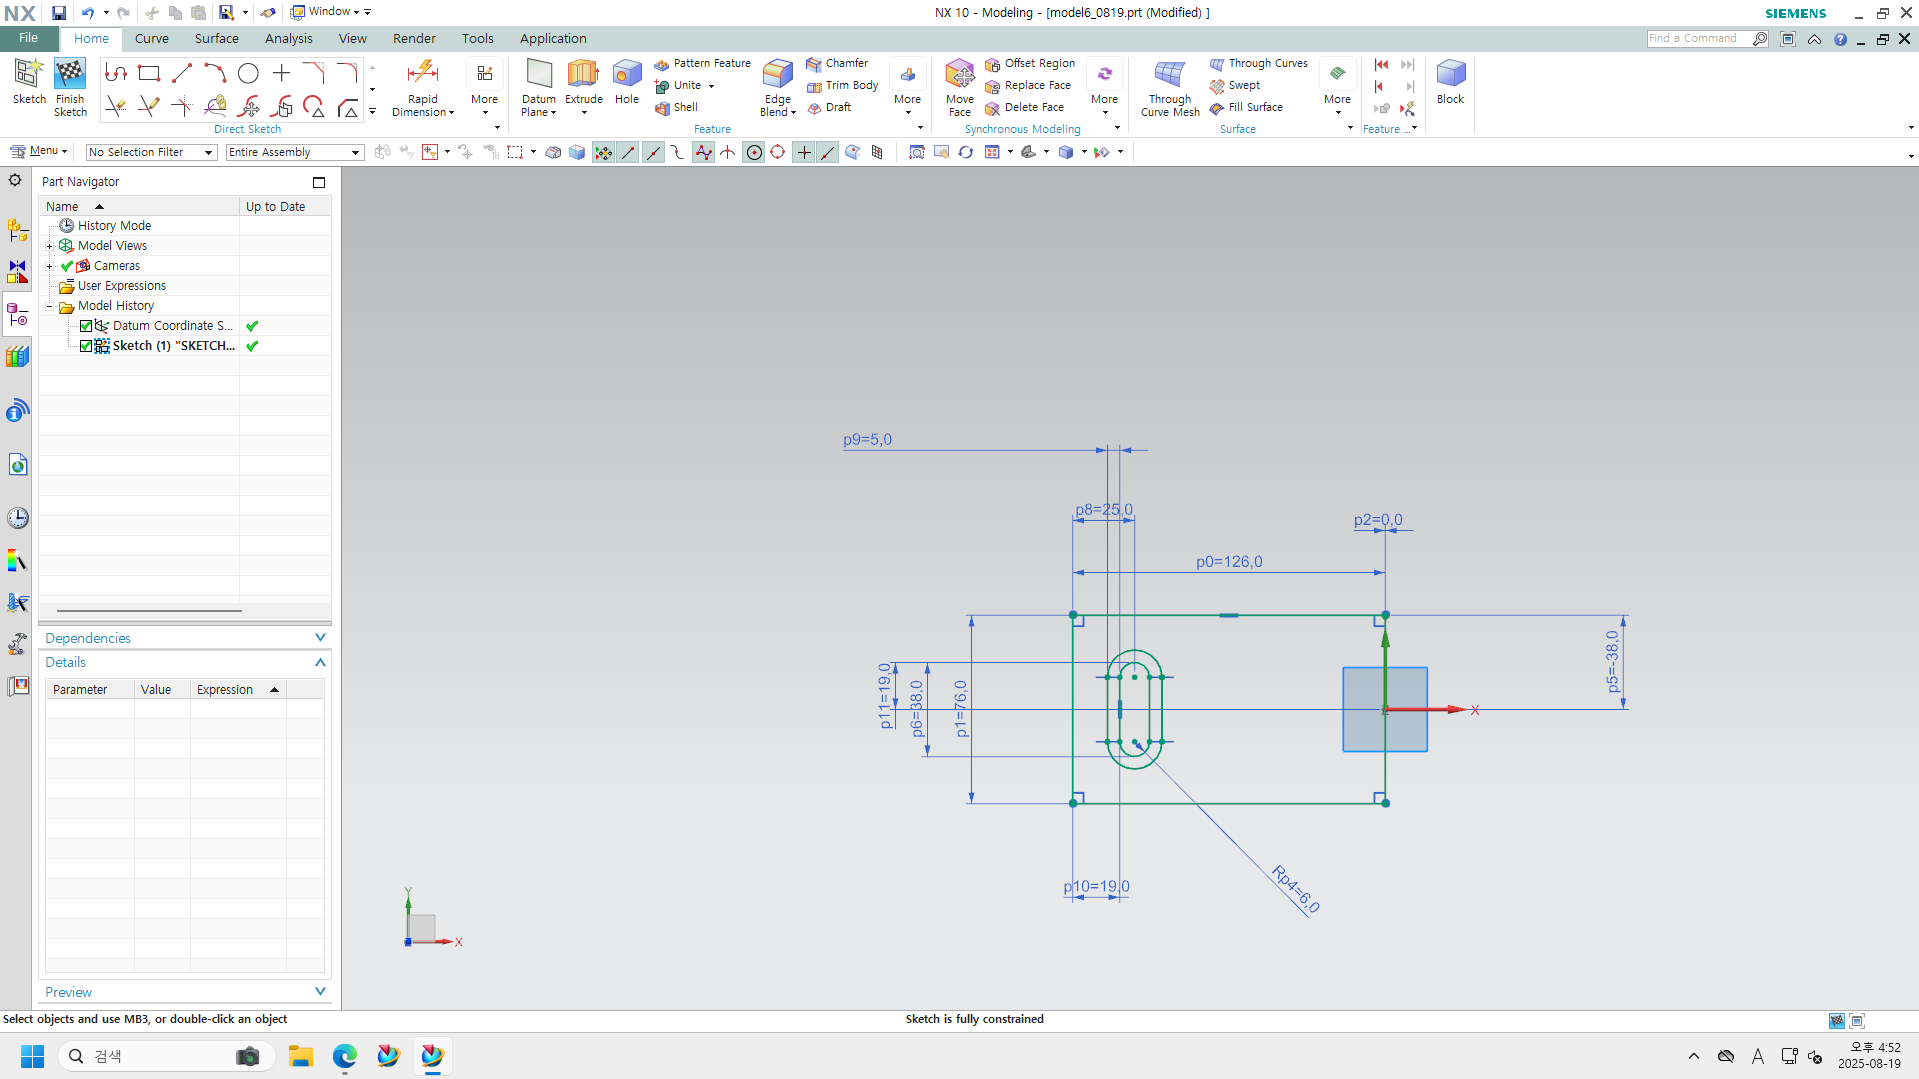Create a Block with the Block icon
Screen dimensions: 1919x1079
tap(1450, 82)
